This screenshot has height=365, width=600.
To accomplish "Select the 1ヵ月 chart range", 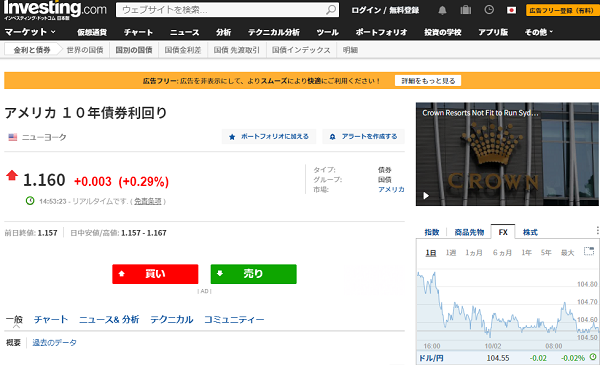I will [x=474, y=253].
